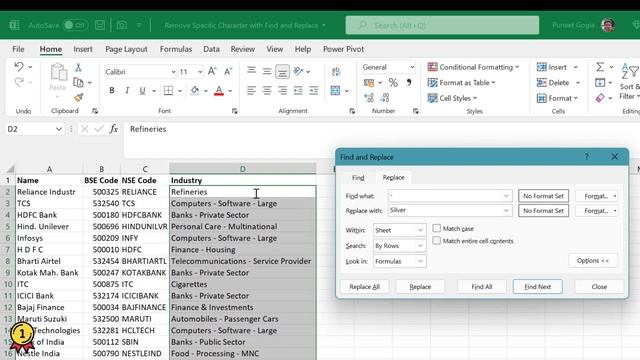Enable Match entire cell contents checkbox
The width and height of the screenshot is (640, 360).
click(x=437, y=240)
